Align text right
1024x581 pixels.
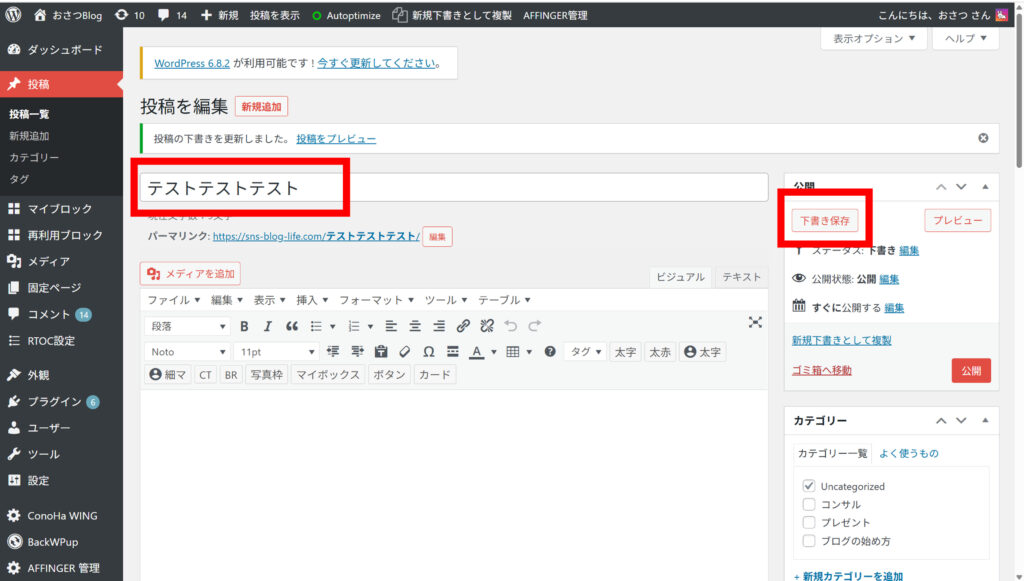pyautogui.click(x=439, y=326)
